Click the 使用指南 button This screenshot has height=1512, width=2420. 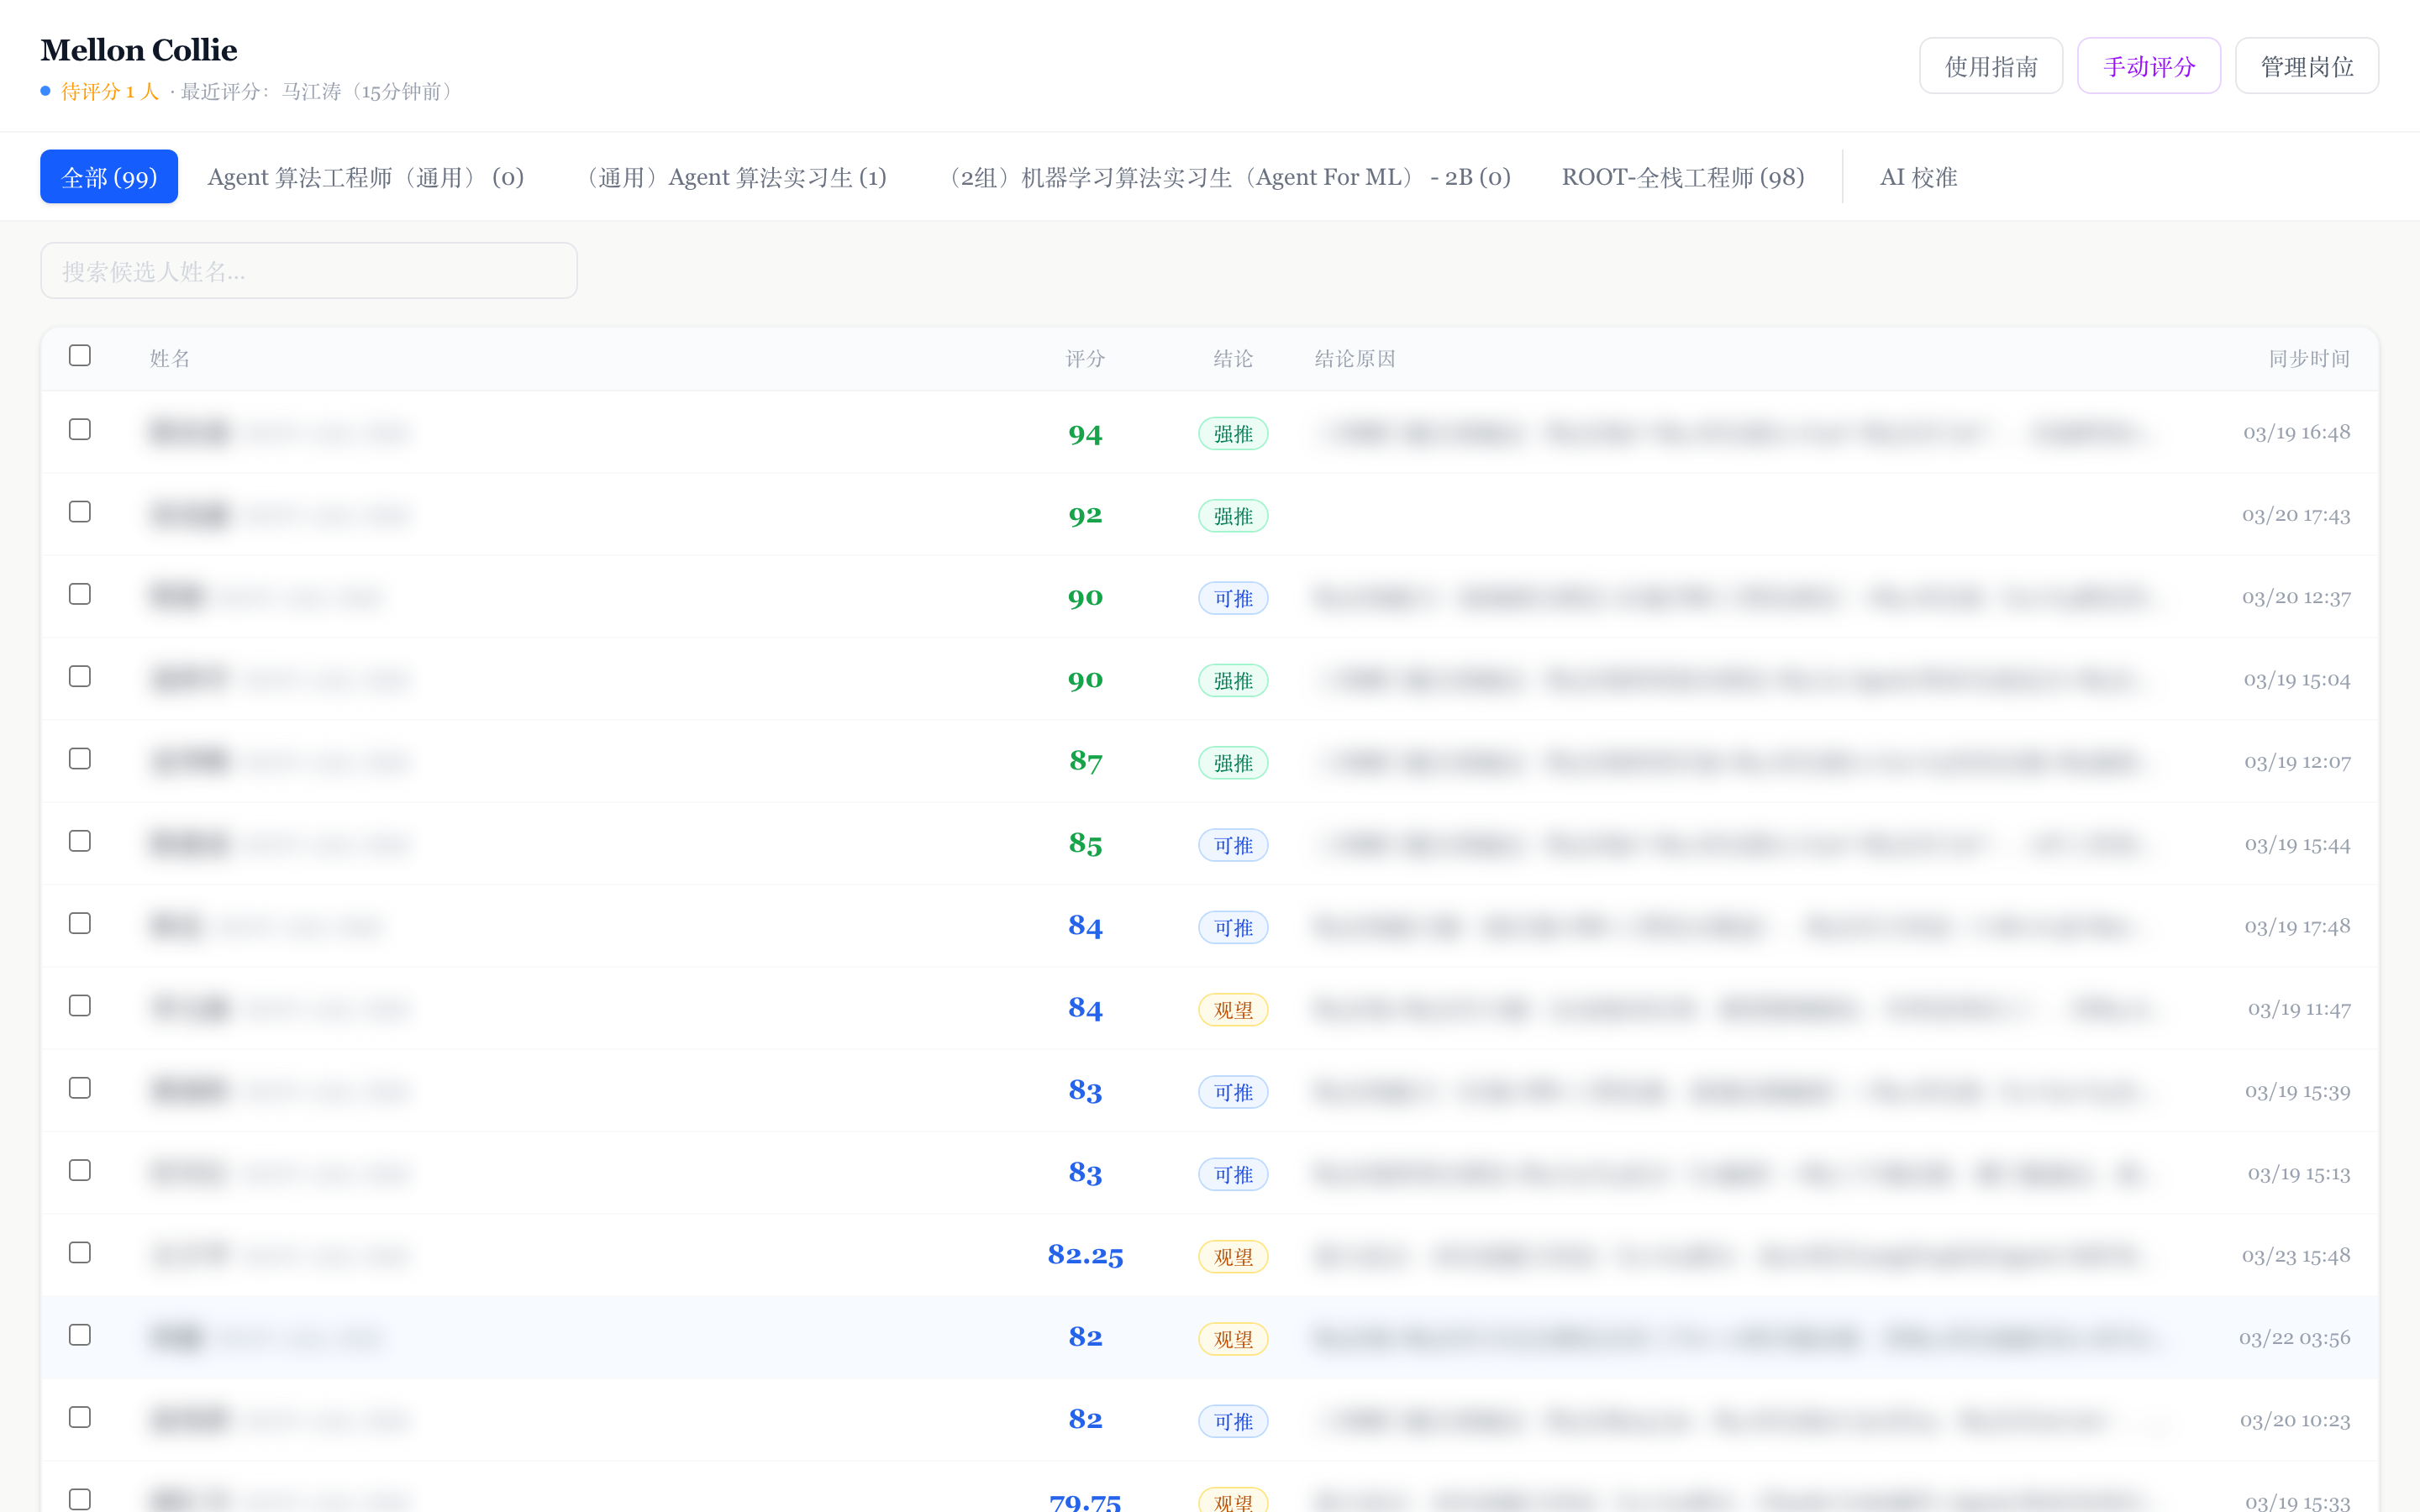click(1990, 66)
